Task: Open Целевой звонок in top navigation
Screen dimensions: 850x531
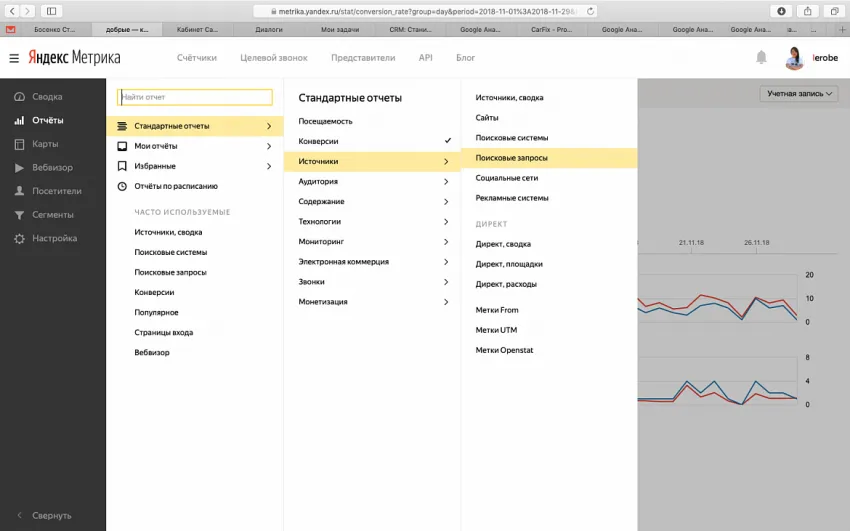Action: coord(273,58)
